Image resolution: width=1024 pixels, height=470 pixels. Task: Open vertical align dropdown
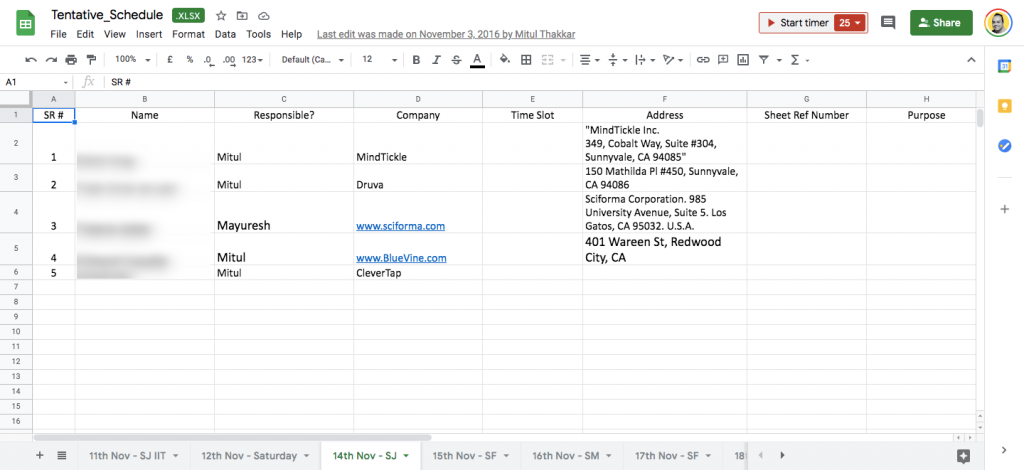pos(617,59)
